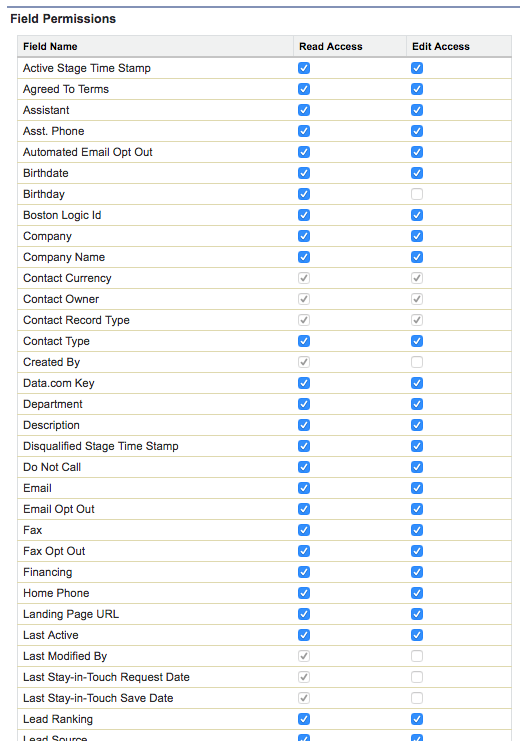Uncheck Read Access for Active Stage Time Stamp
The height and width of the screenshot is (741, 520).
click(x=304, y=68)
